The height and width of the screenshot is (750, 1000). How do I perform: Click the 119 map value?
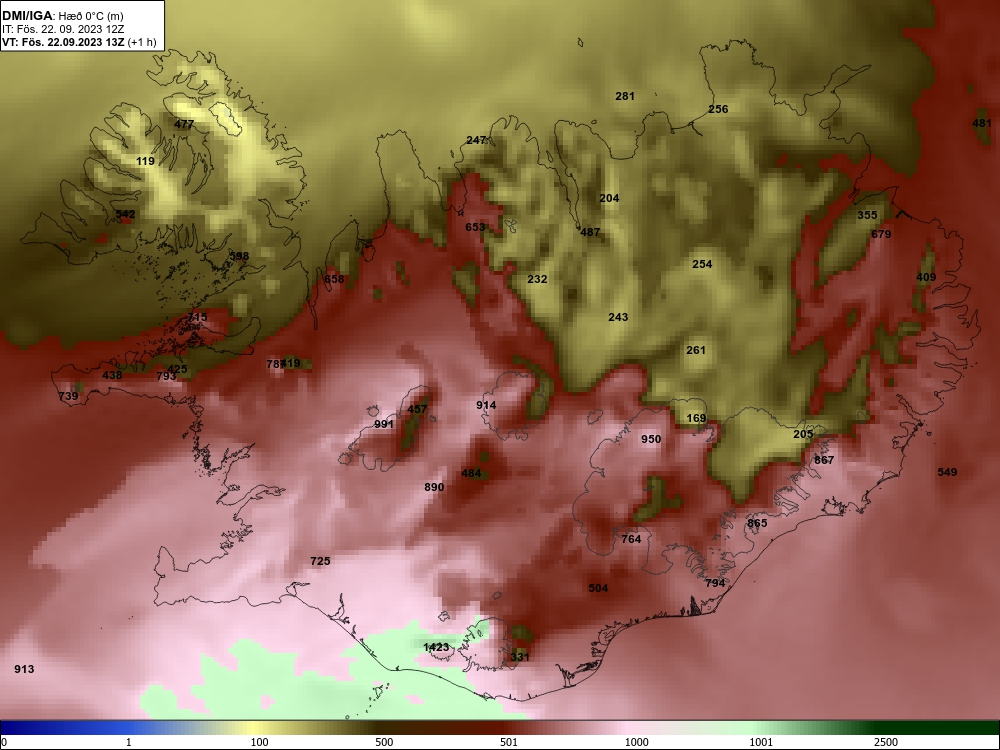point(145,161)
